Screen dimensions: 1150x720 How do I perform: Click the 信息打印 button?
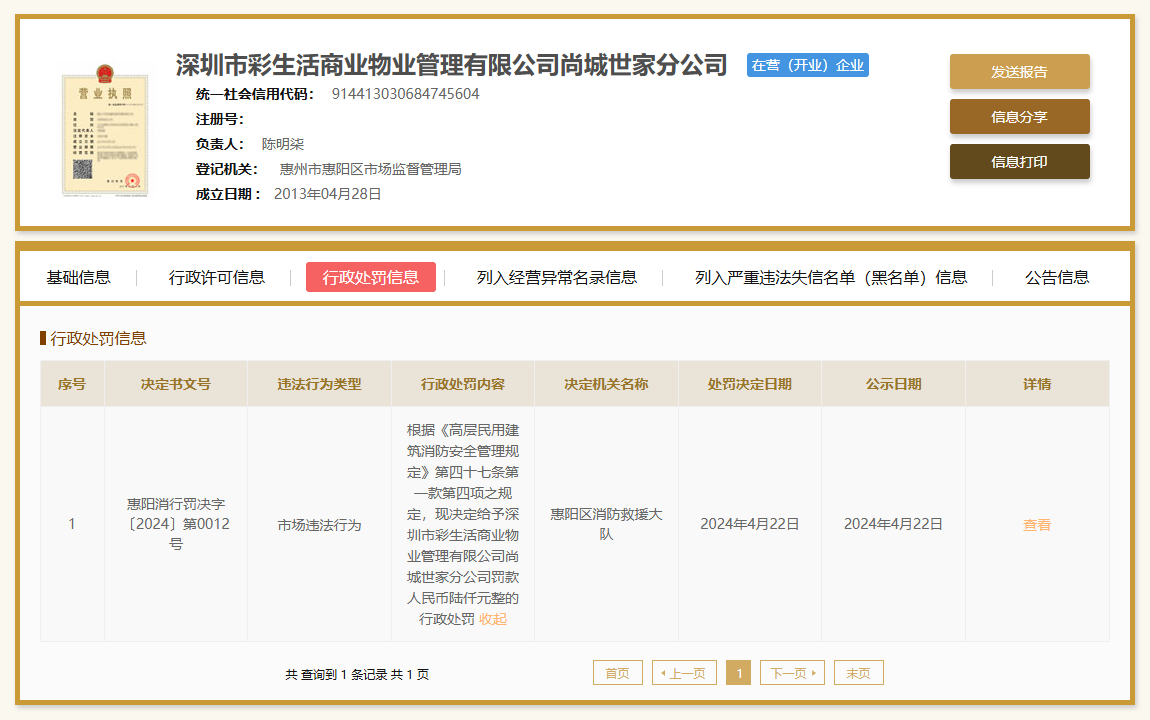(x=1019, y=162)
